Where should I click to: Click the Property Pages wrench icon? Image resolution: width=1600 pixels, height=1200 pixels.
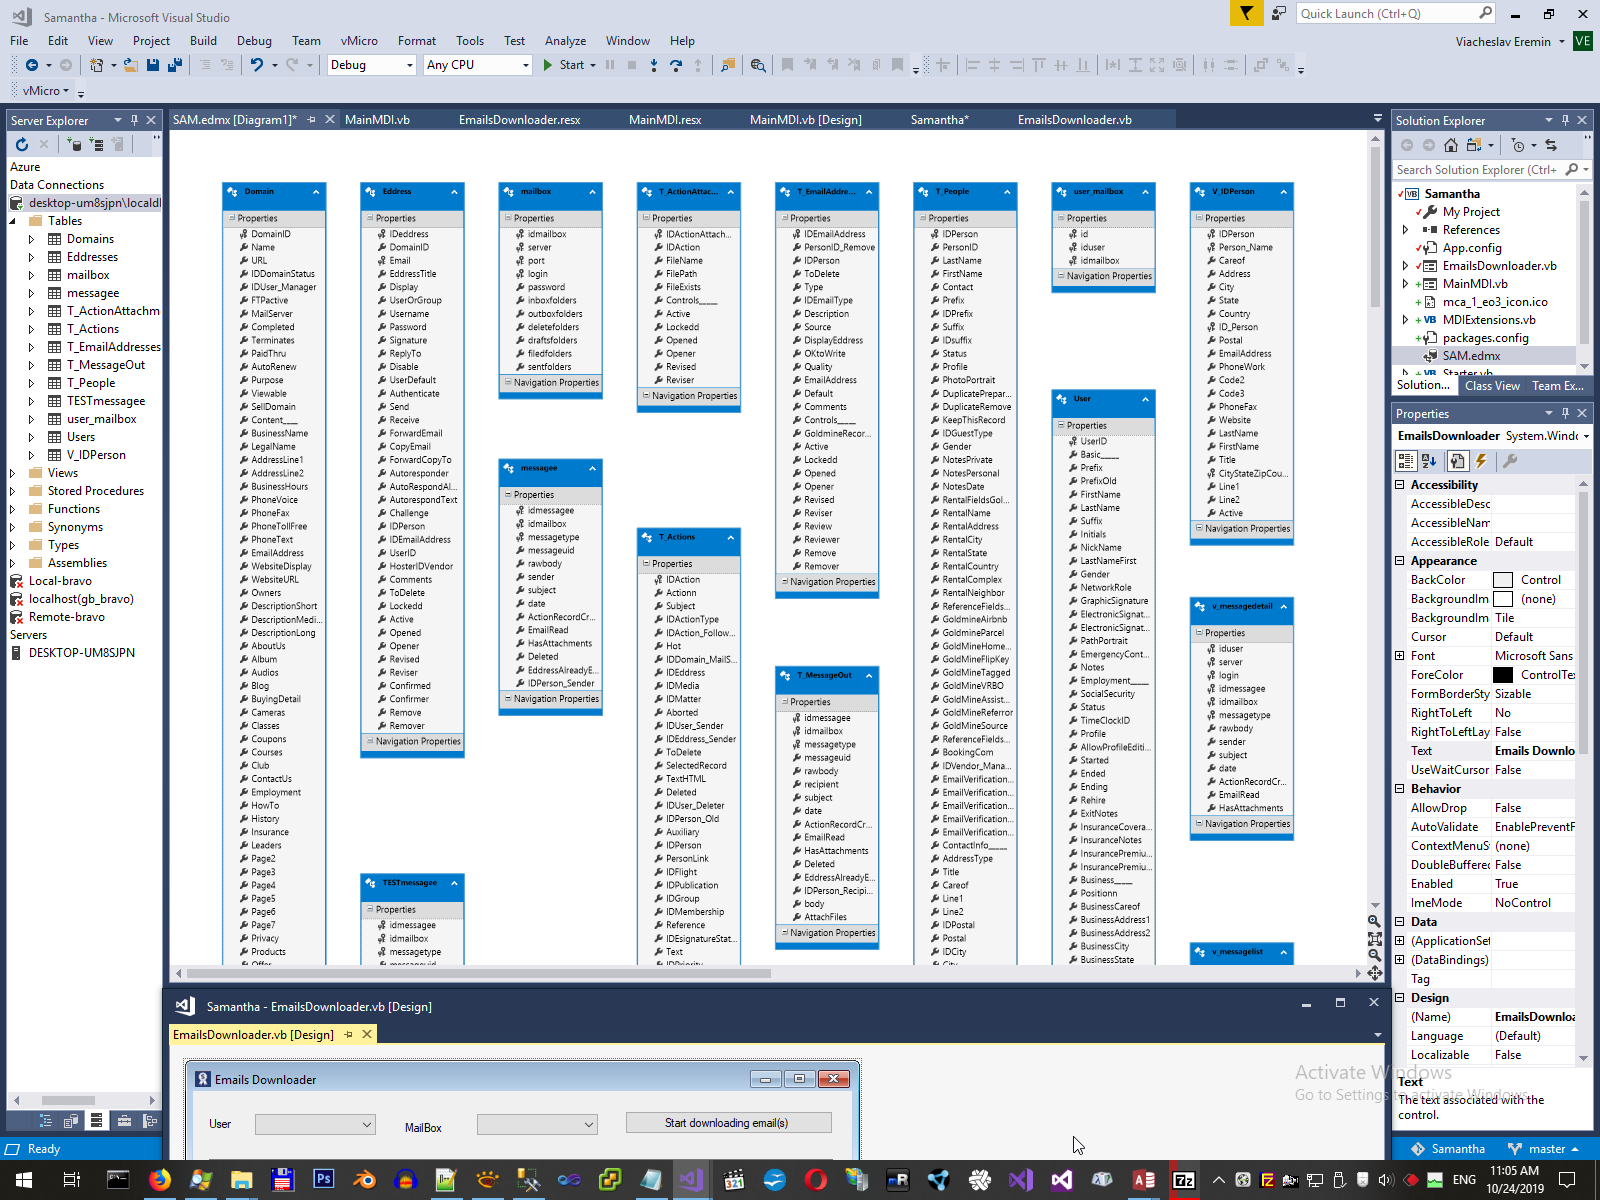(1510, 461)
